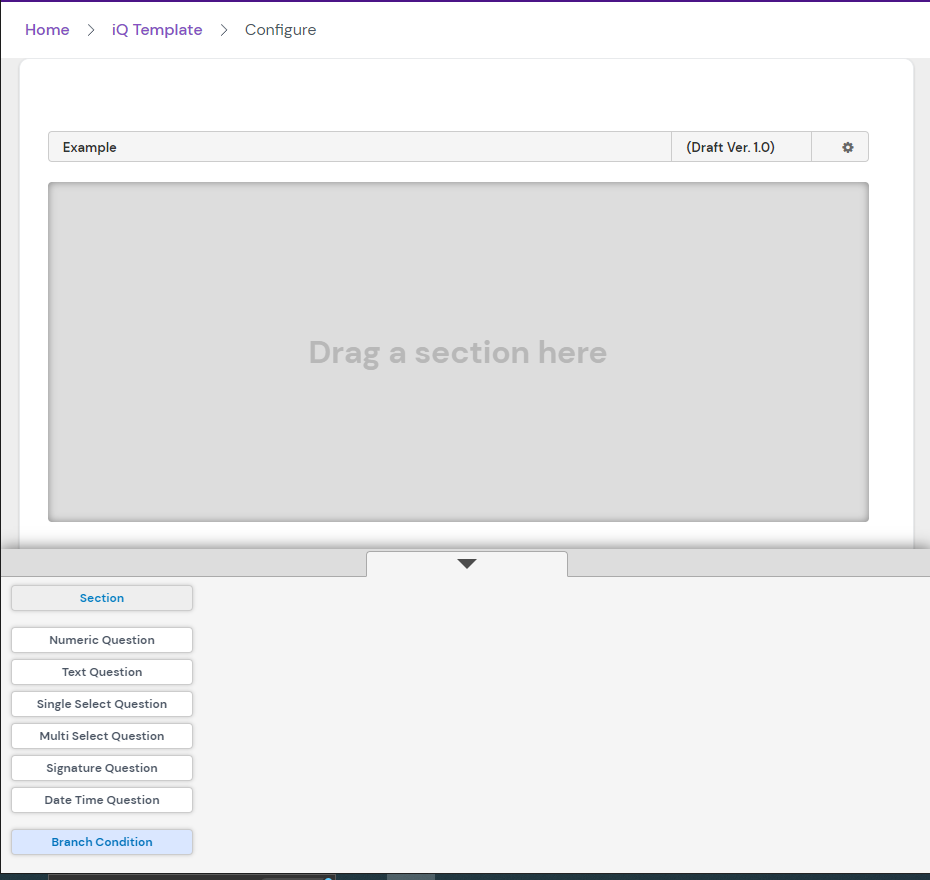930x880 pixels.
Task: Select the Single Select Question component
Action: (x=101, y=703)
